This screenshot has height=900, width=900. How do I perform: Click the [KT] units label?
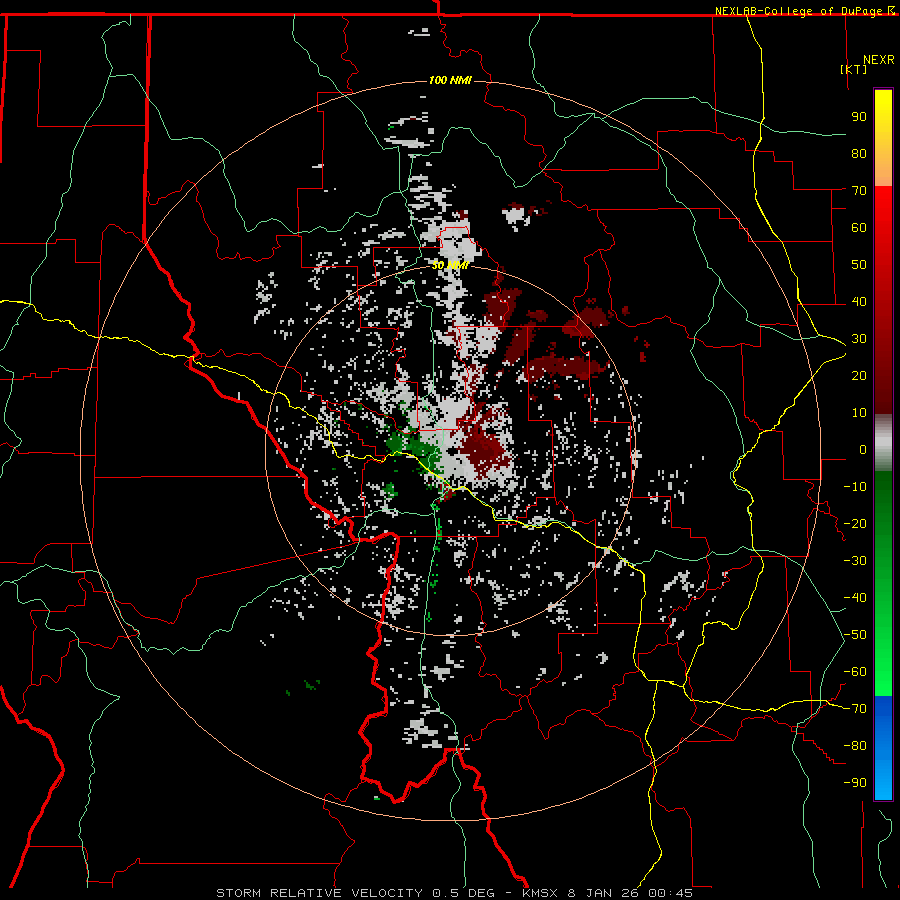853,69
